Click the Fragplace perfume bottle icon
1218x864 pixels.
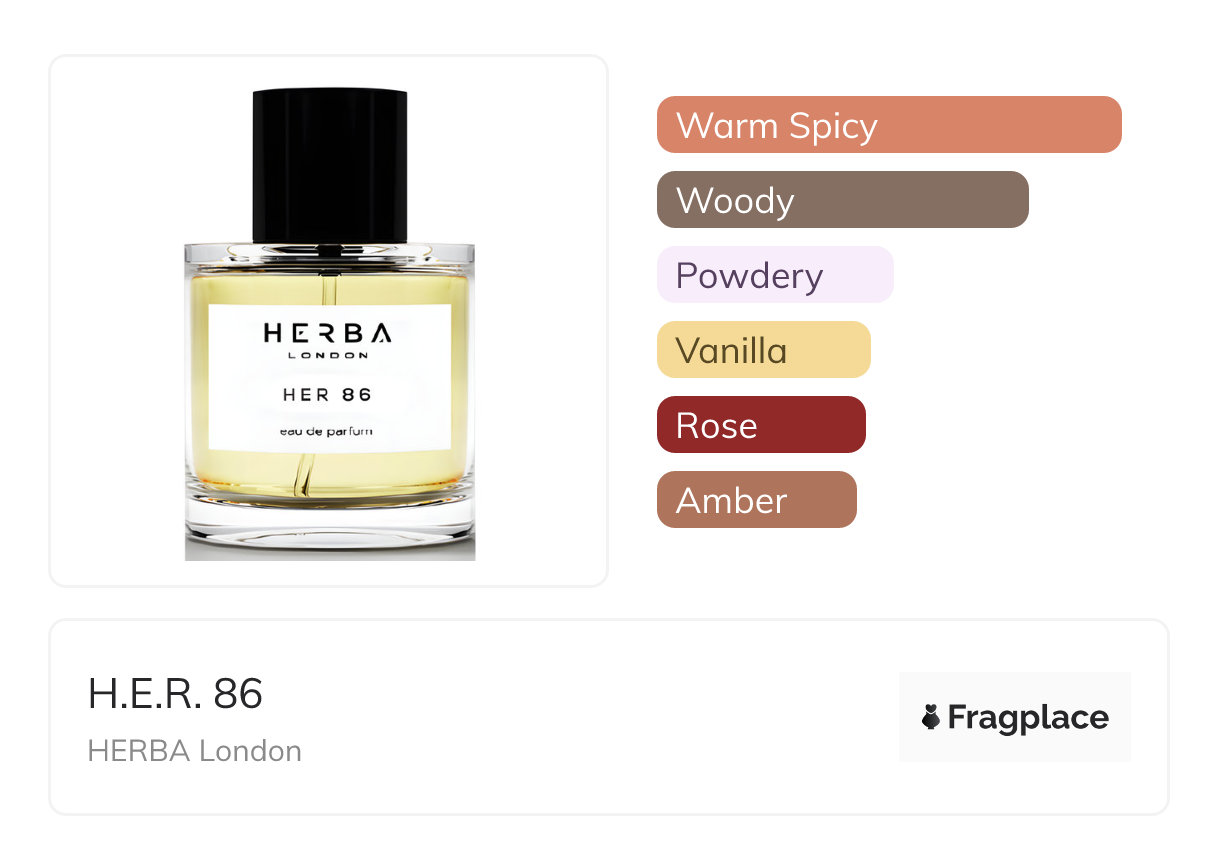pyautogui.click(x=931, y=717)
